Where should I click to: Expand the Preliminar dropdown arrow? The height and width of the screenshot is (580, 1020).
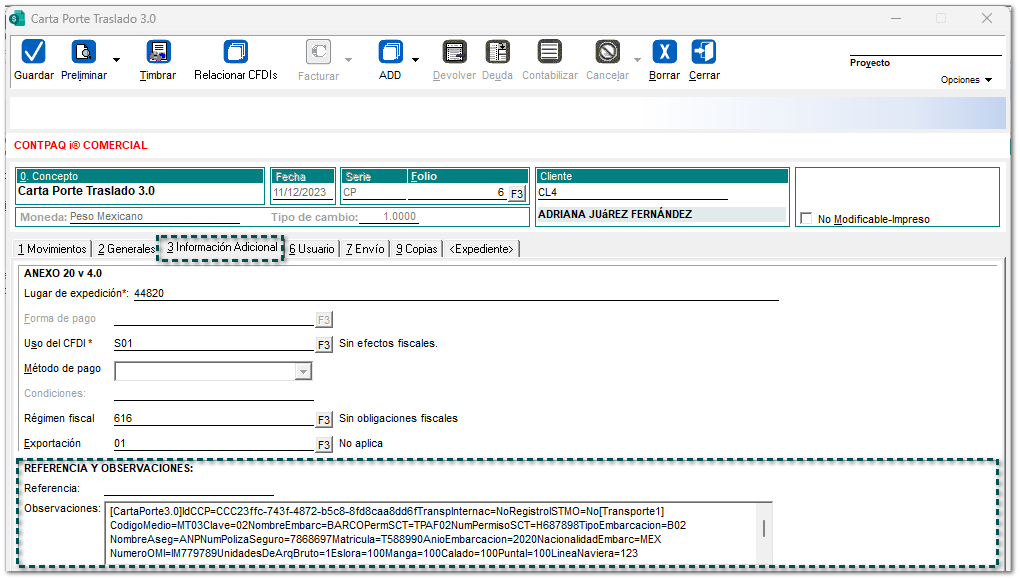click(116, 60)
